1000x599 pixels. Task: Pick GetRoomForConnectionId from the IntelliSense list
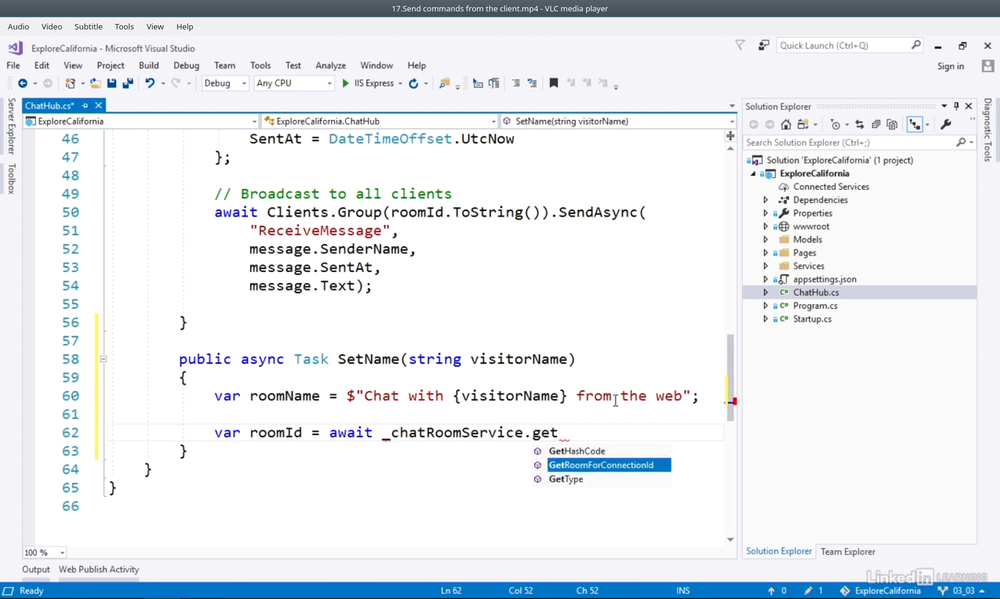[x=601, y=465]
